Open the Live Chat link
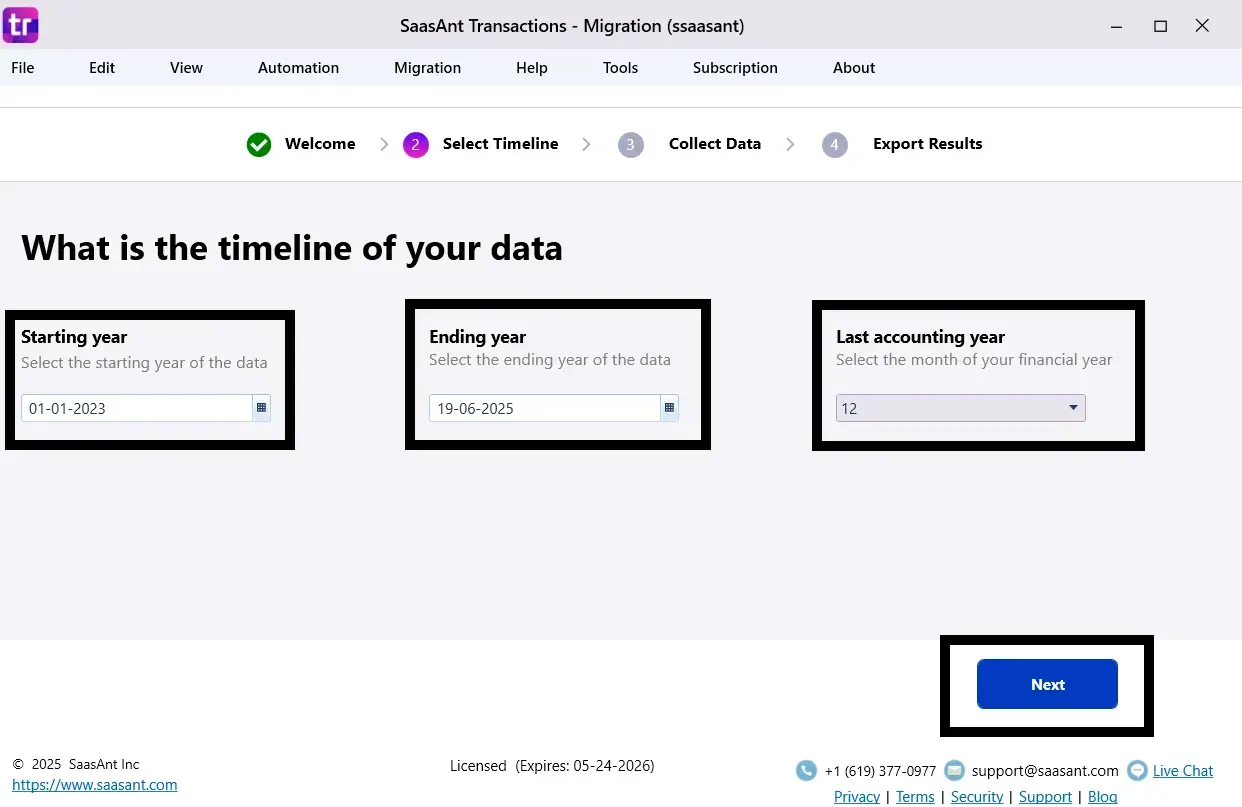 pyautogui.click(x=1183, y=771)
